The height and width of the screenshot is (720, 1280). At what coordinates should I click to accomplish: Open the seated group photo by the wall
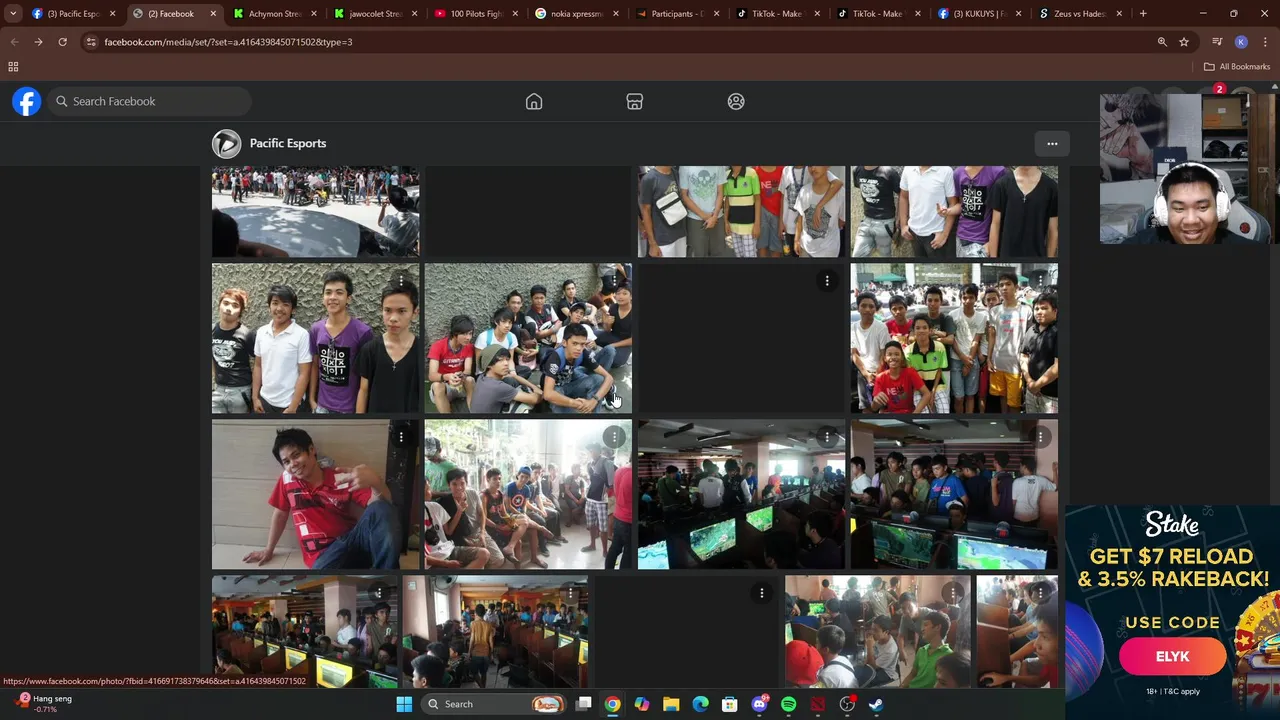point(528,339)
